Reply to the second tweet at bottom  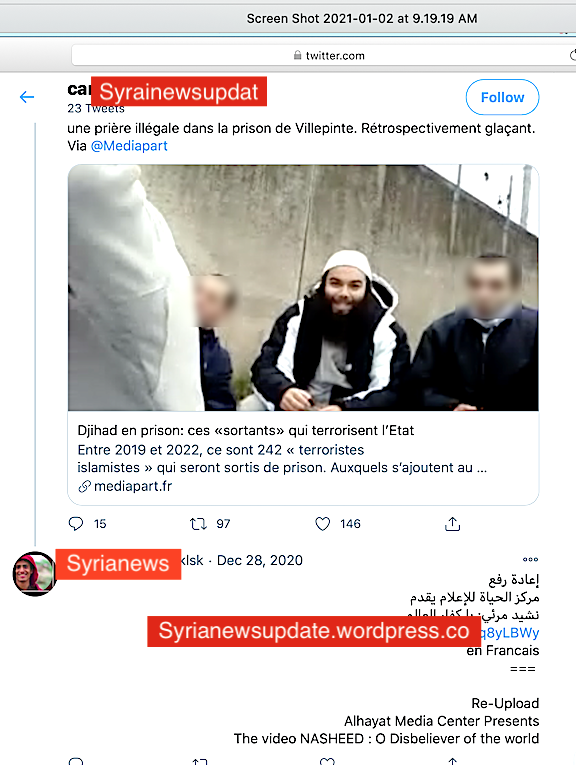point(76,761)
